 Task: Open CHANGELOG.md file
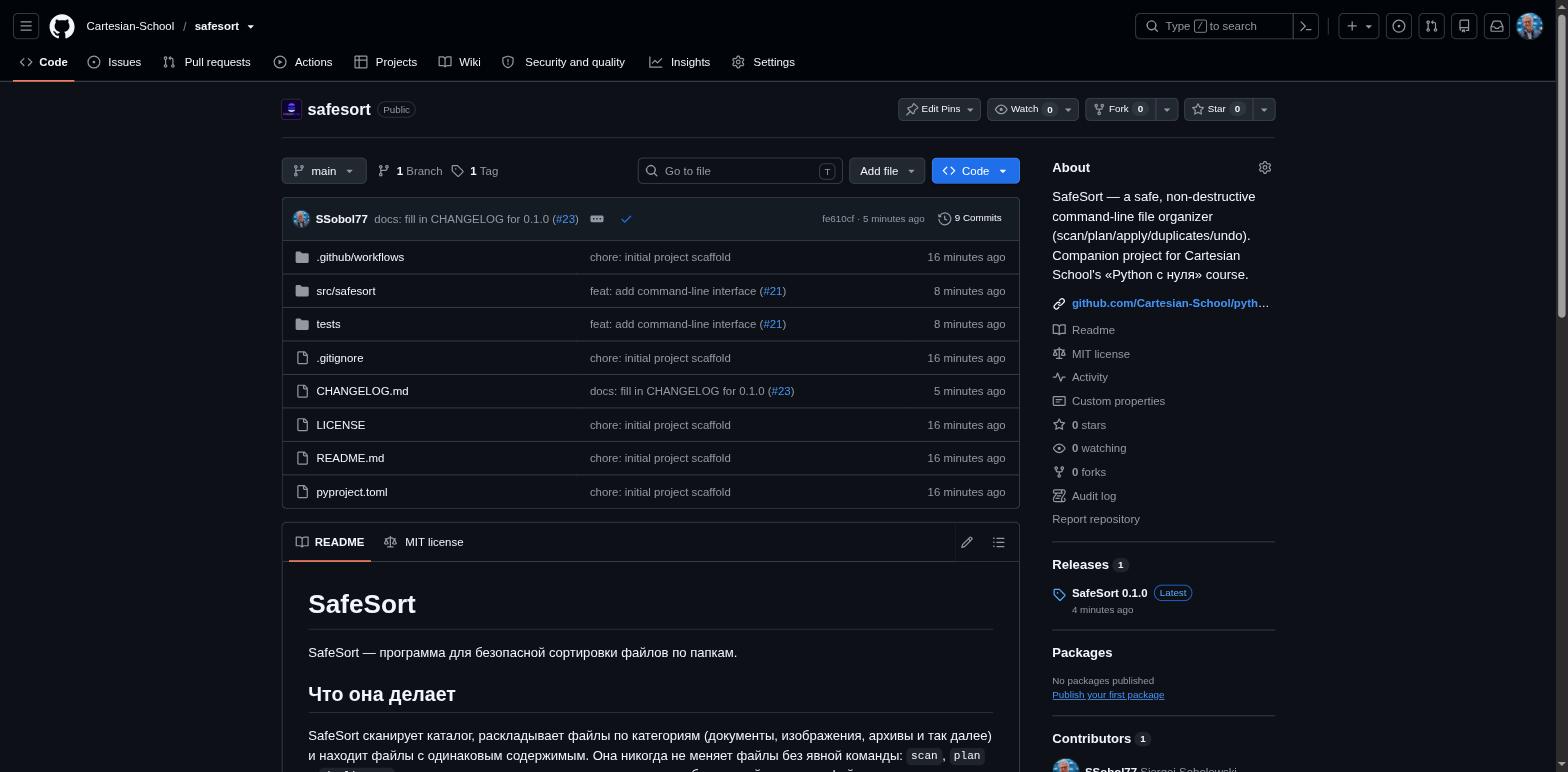pyautogui.click(x=362, y=391)
